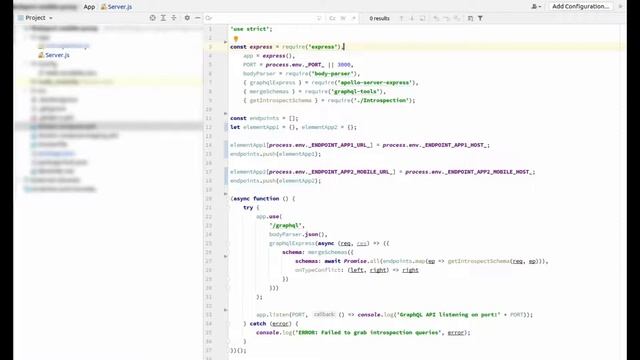
Task: Click 'apollo-server-express' string
Action: click(374, 82)
